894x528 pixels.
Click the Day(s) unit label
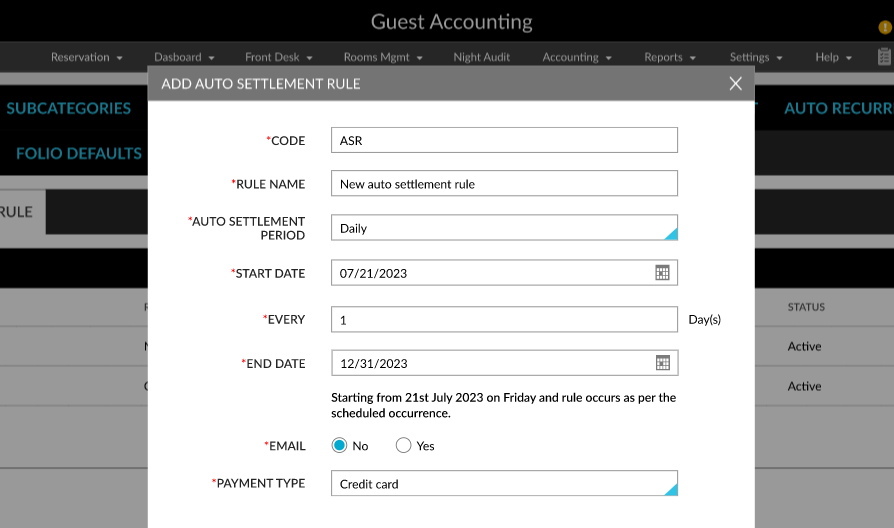point(705,319)
